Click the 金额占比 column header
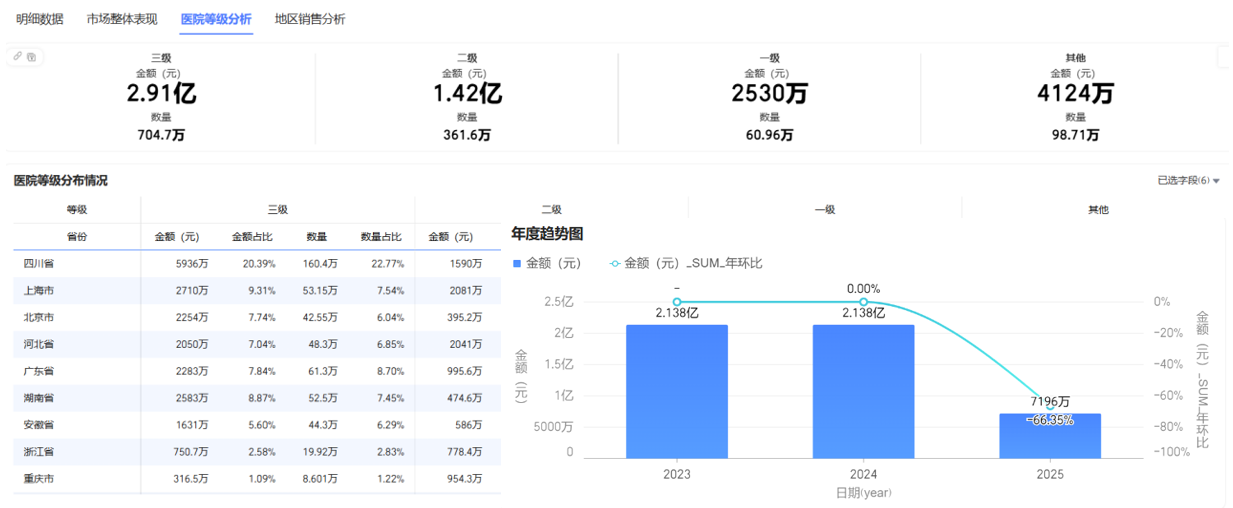The image size is (1233, 508). coord(252,237)
